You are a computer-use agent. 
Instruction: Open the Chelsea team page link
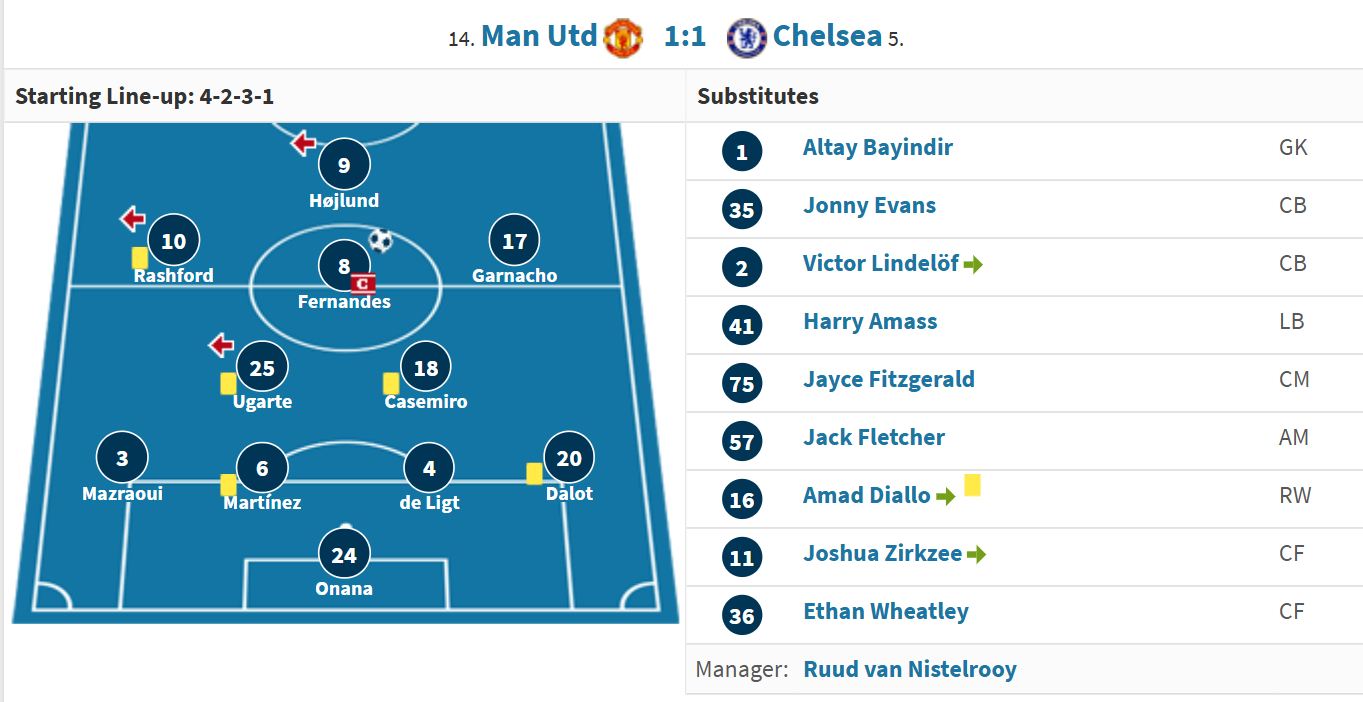pyautogui.click(x=827, y=37)
